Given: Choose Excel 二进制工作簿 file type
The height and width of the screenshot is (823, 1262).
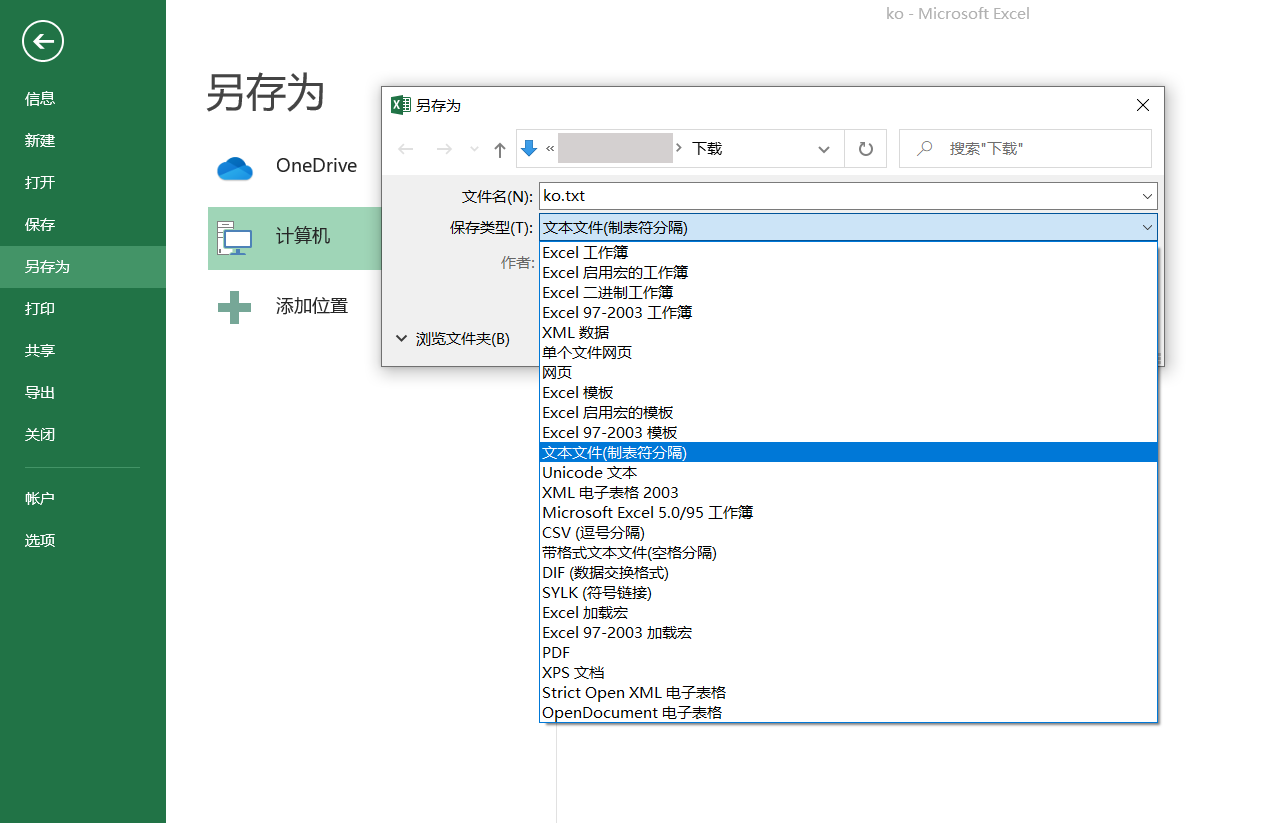Looking at the screenshot, I should (848, 293).
